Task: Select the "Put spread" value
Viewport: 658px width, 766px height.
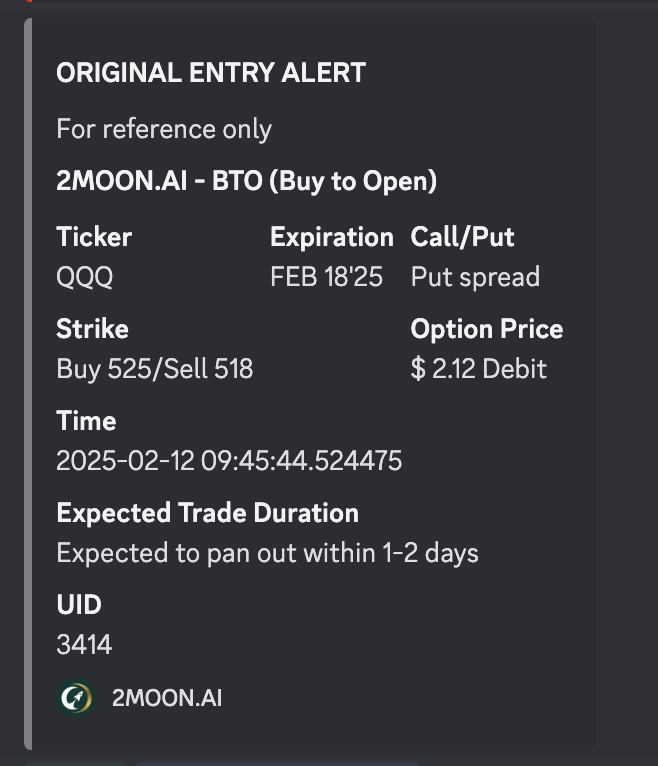Action: click(x=475, y=277)
